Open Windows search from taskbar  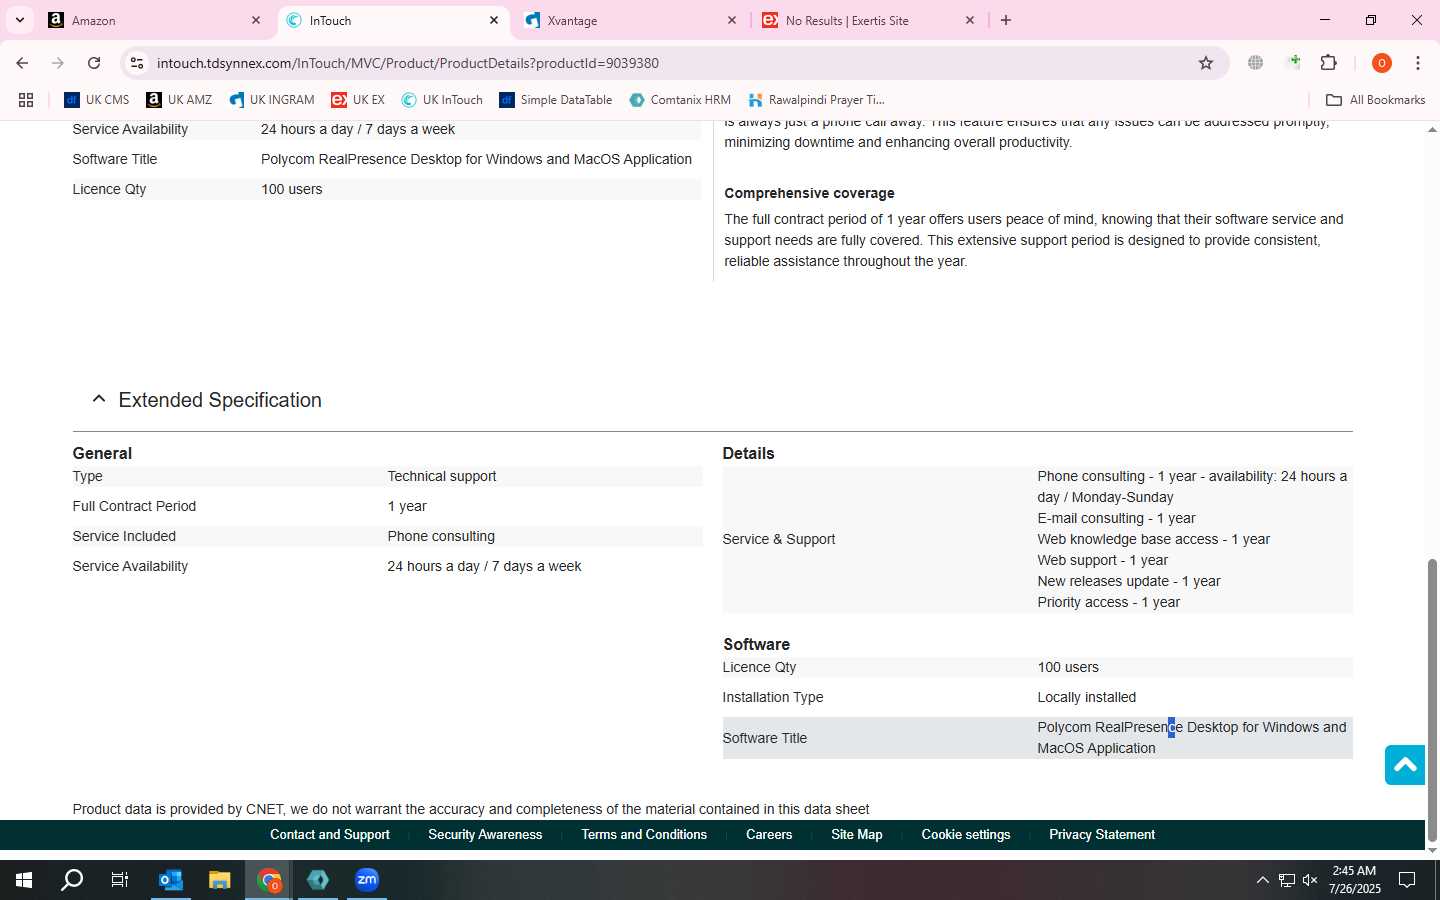(x=72, y=880)
